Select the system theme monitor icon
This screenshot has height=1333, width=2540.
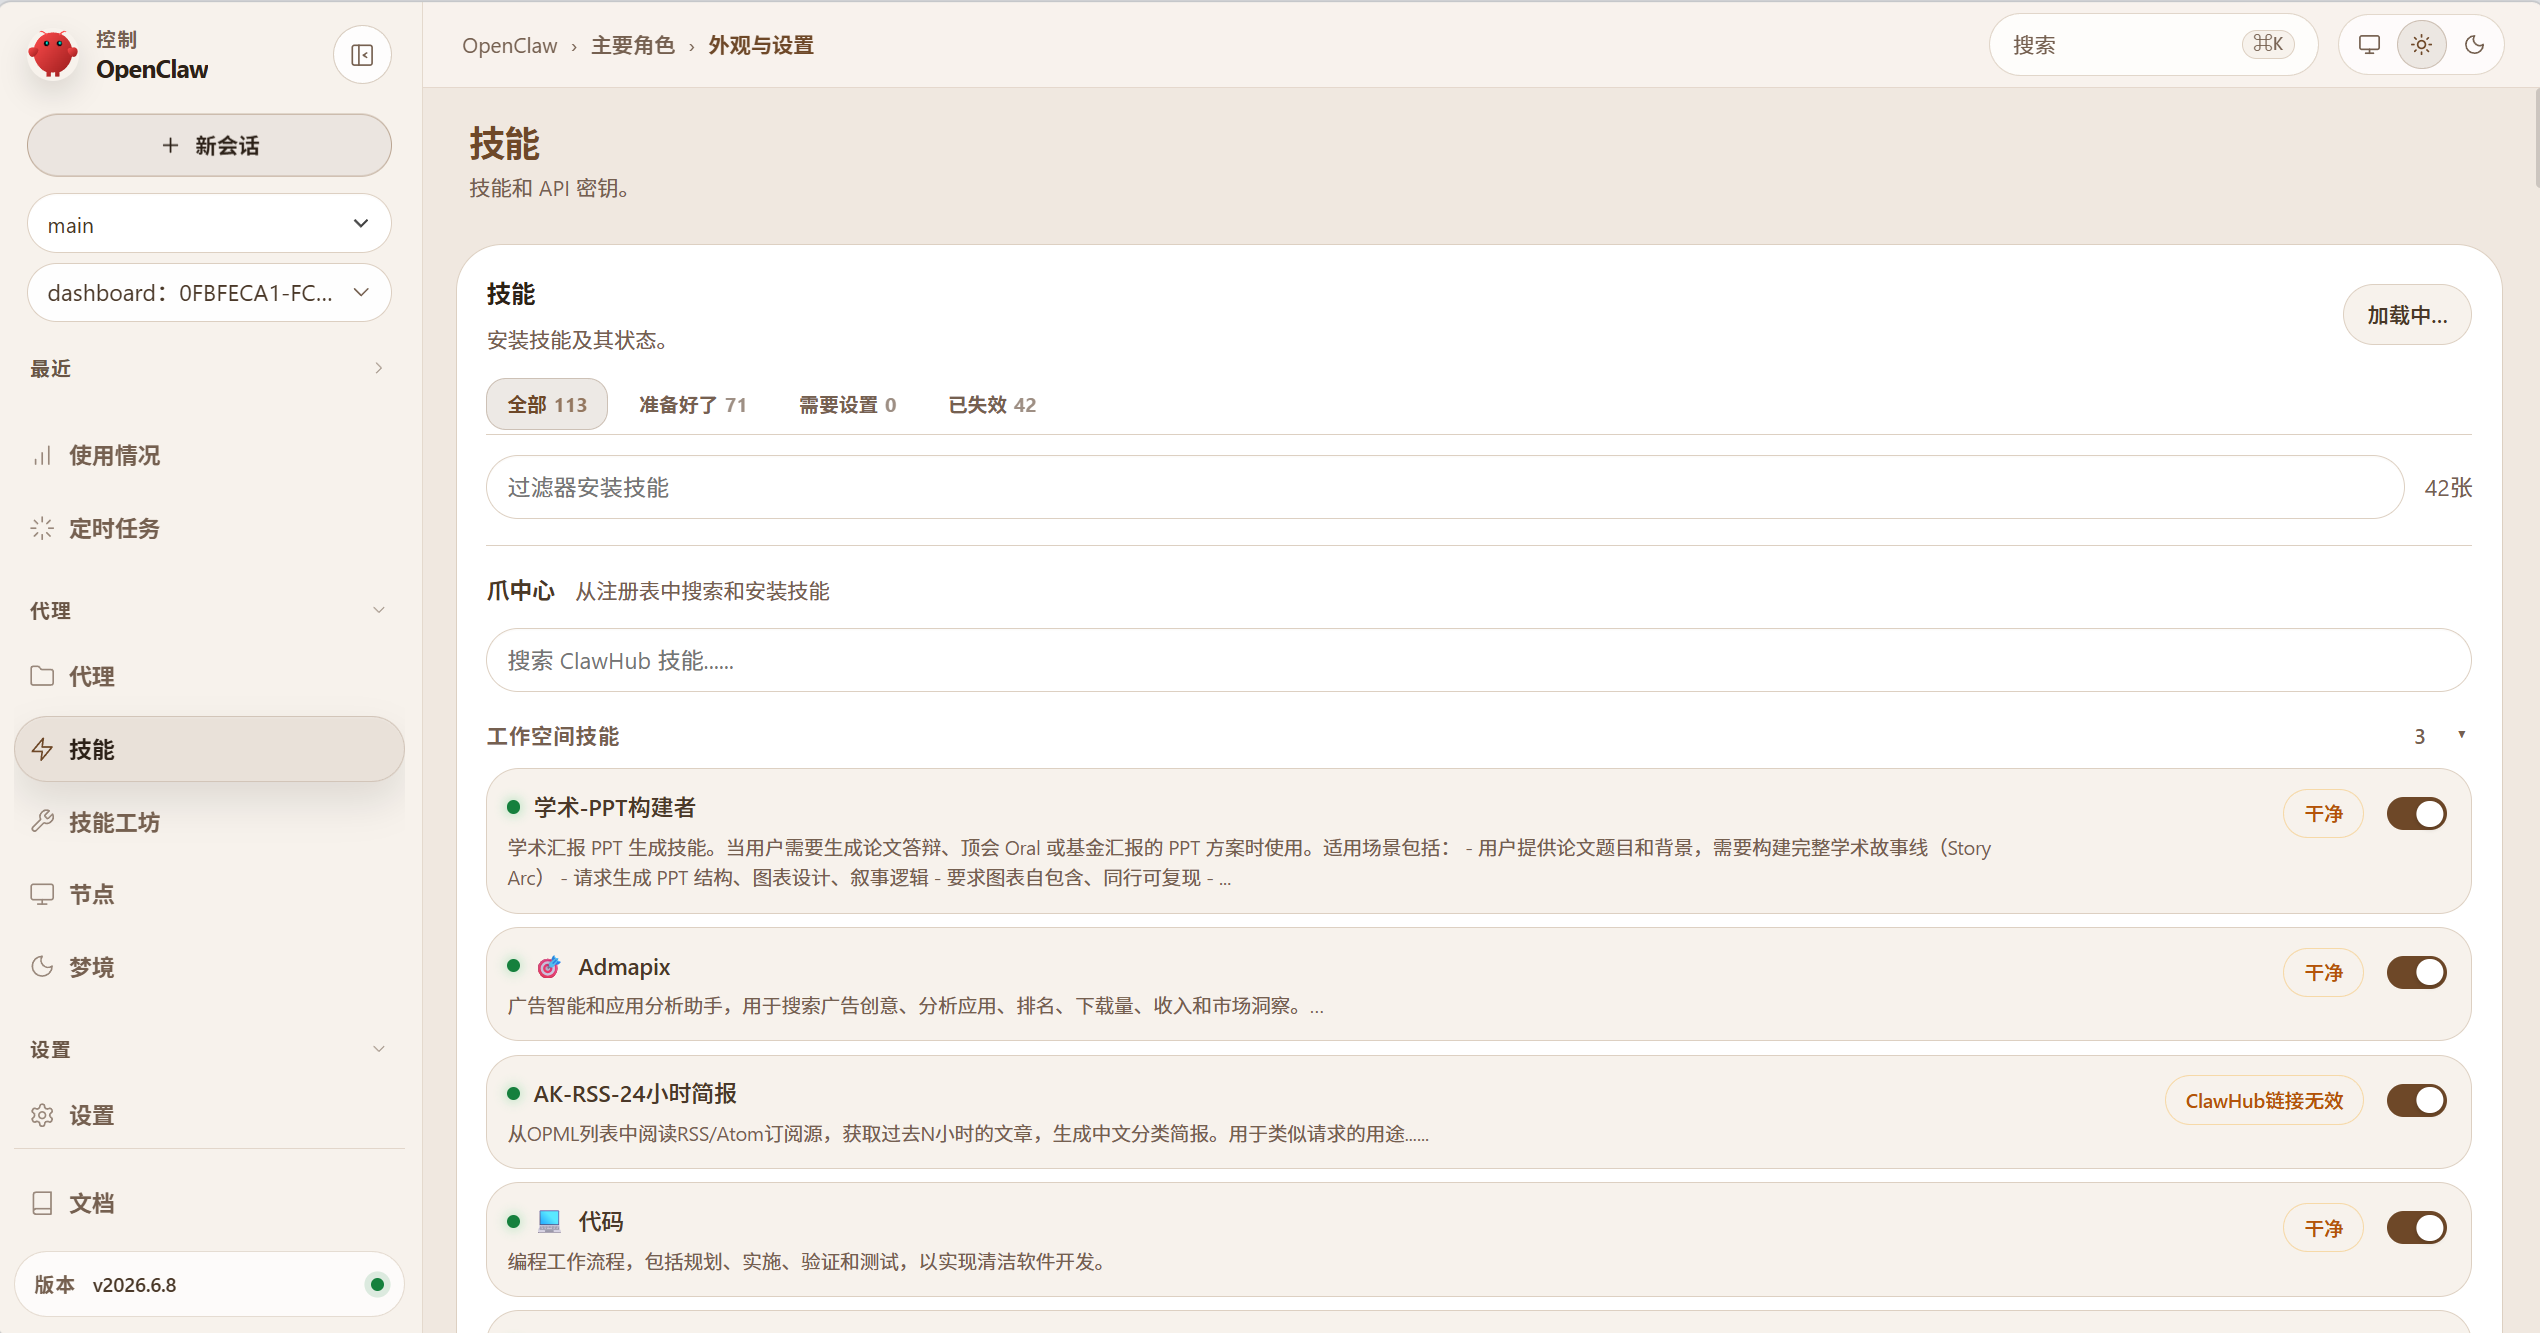tap(2369, 45)
